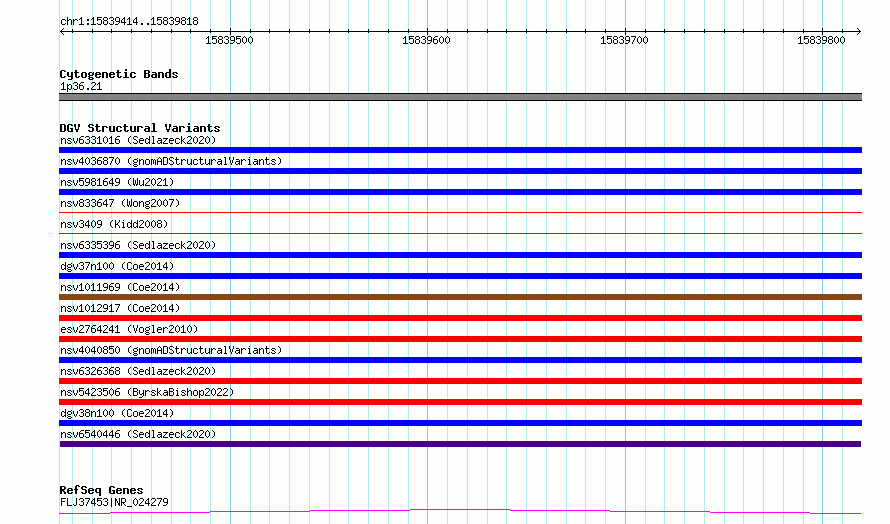Click the red bar for nsv5423506
Screen dimensions: 890x524
tap(460, 402)
